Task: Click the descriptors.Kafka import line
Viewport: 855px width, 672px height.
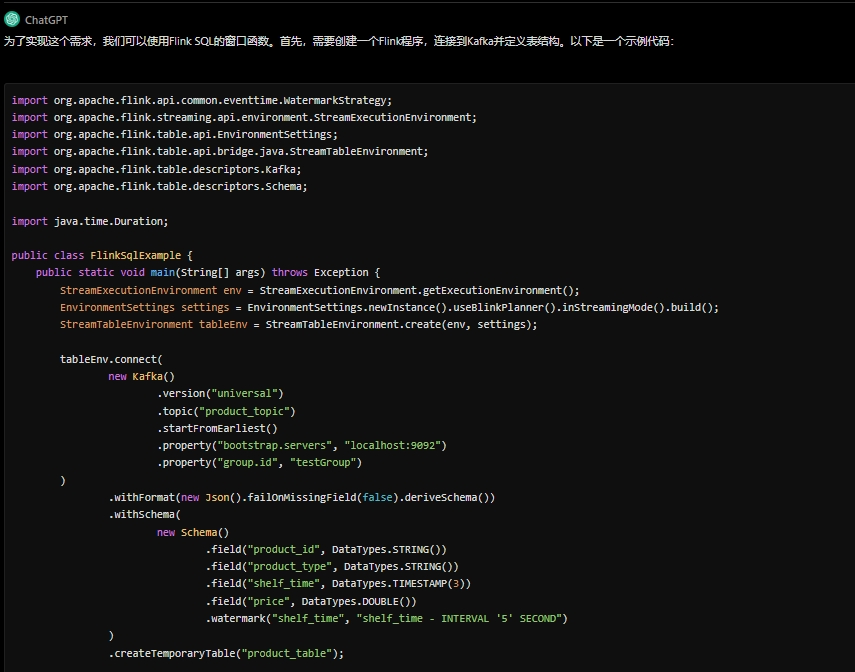Action: 156,169
